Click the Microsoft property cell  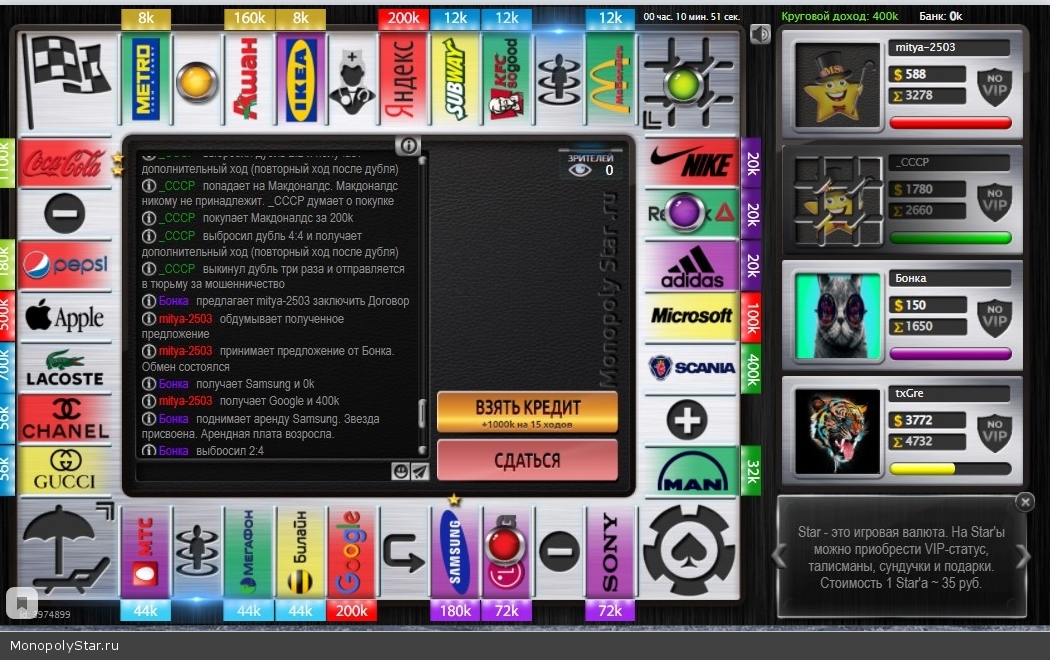(x=692, y=317)
